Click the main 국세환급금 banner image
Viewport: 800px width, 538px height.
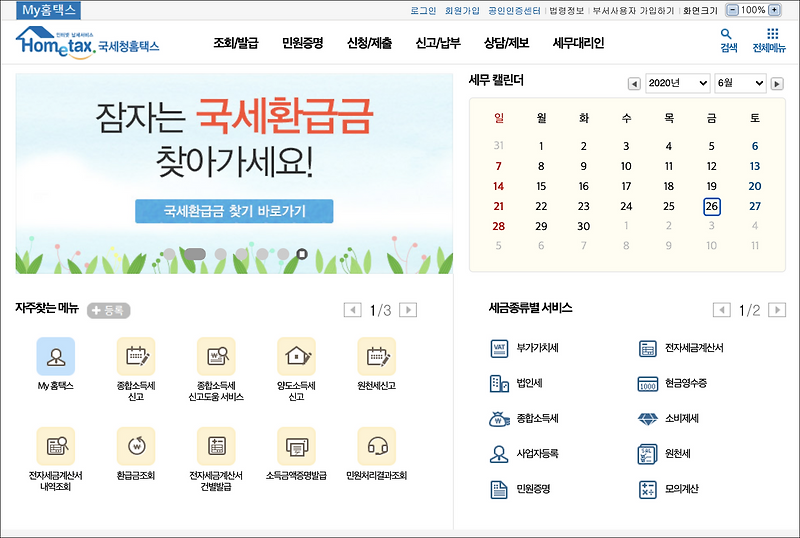pos(234,174)
